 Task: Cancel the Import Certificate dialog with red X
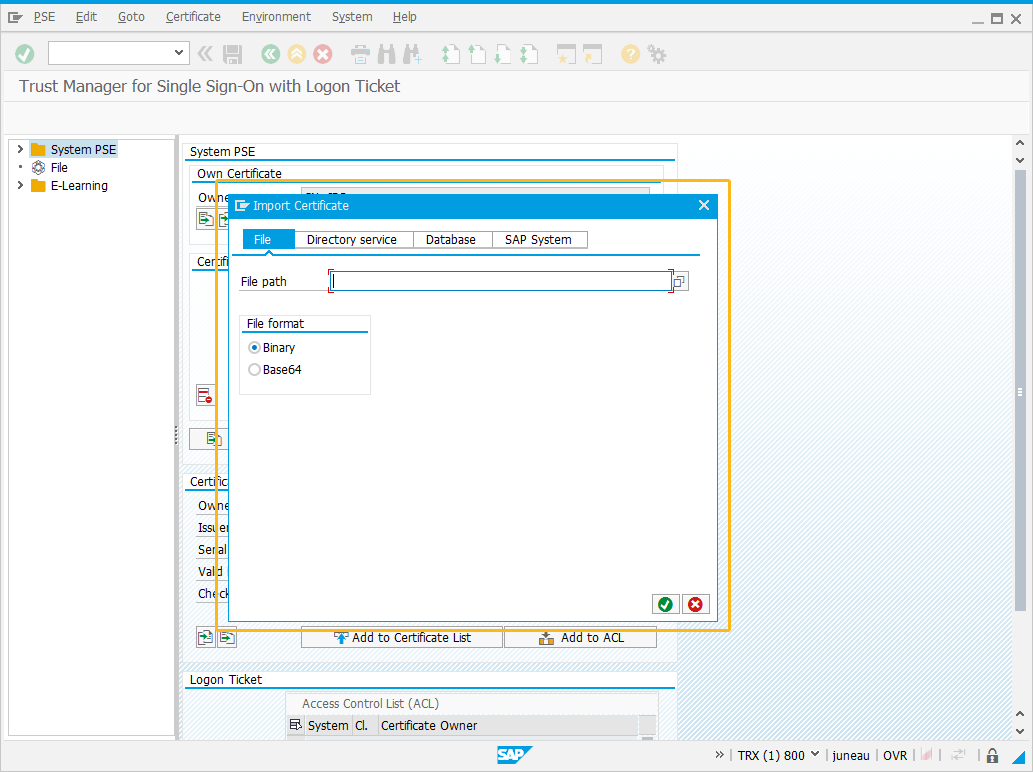tap(695, 604)
